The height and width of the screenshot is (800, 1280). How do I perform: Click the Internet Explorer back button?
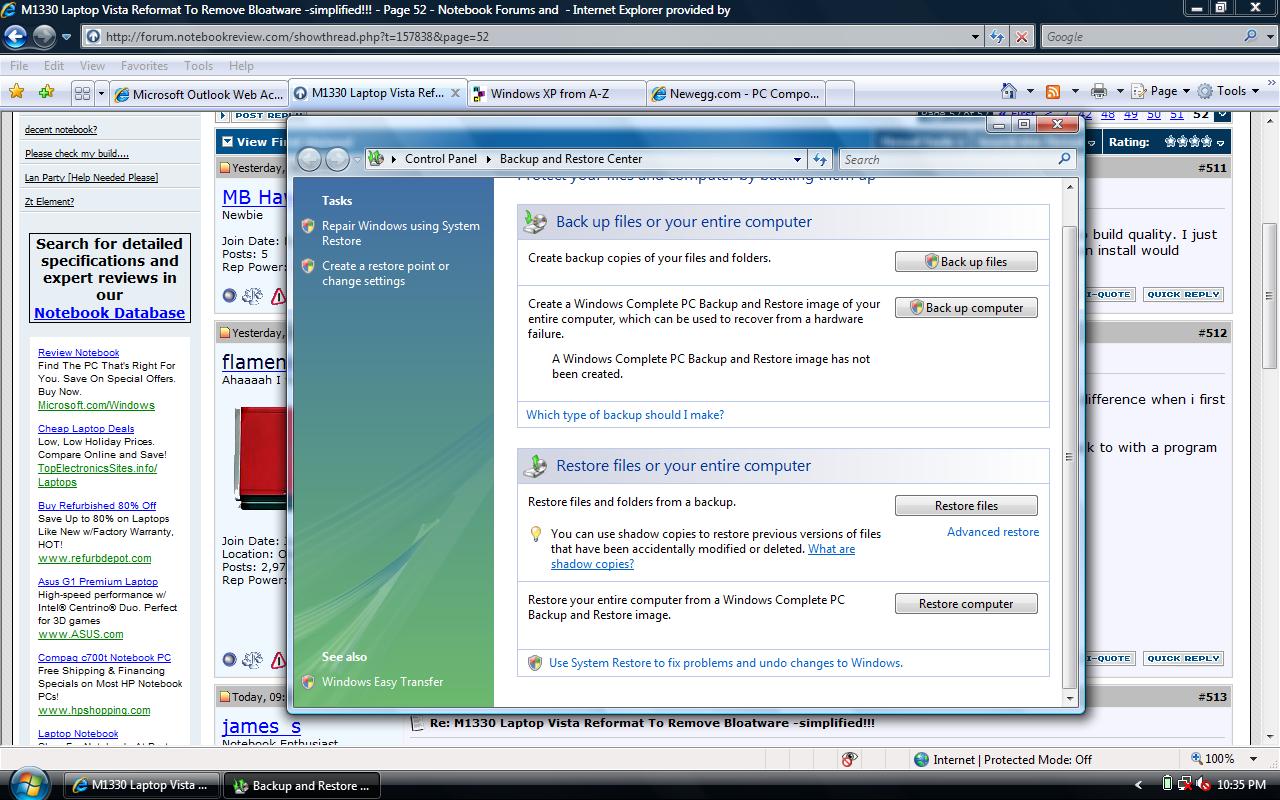(16, 37)
